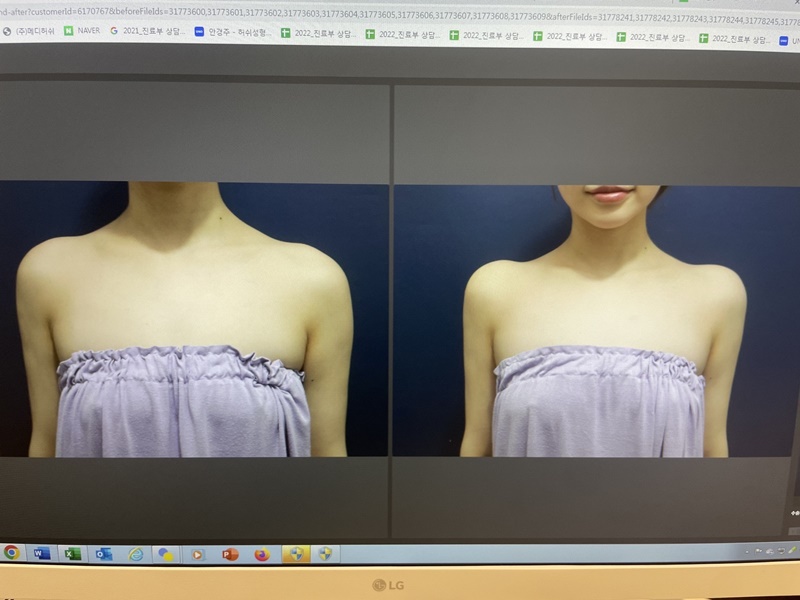Viewport: 800px width, 600px height.
Task: Open Outlook from the taskbar
Action: point(103,553)
